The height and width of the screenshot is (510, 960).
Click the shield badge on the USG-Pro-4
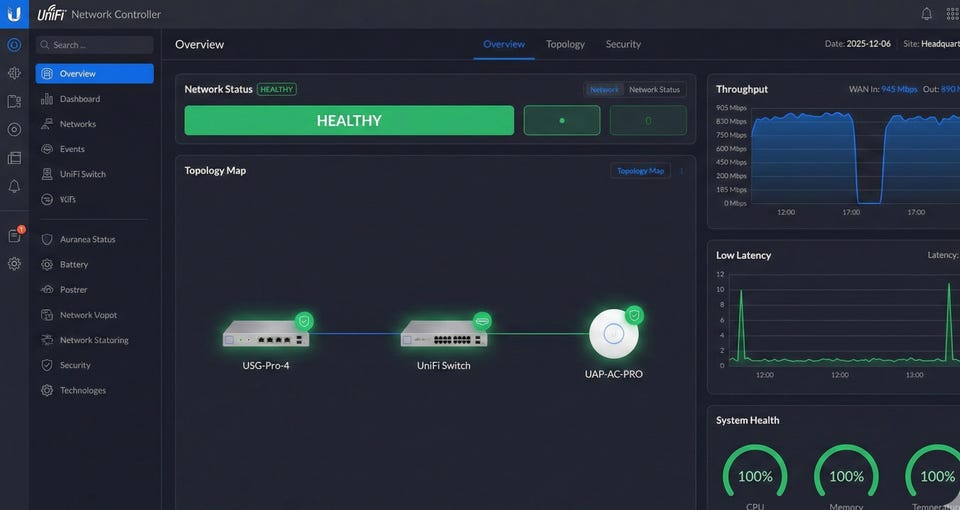coord(304,321)
